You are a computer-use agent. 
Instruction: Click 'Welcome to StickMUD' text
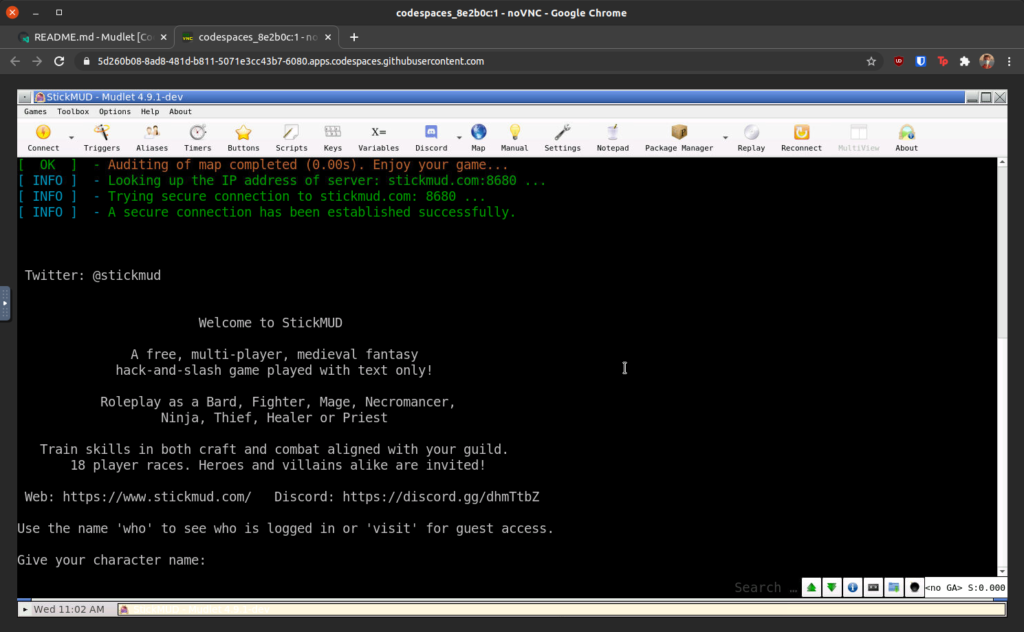(x=270, y=323)
